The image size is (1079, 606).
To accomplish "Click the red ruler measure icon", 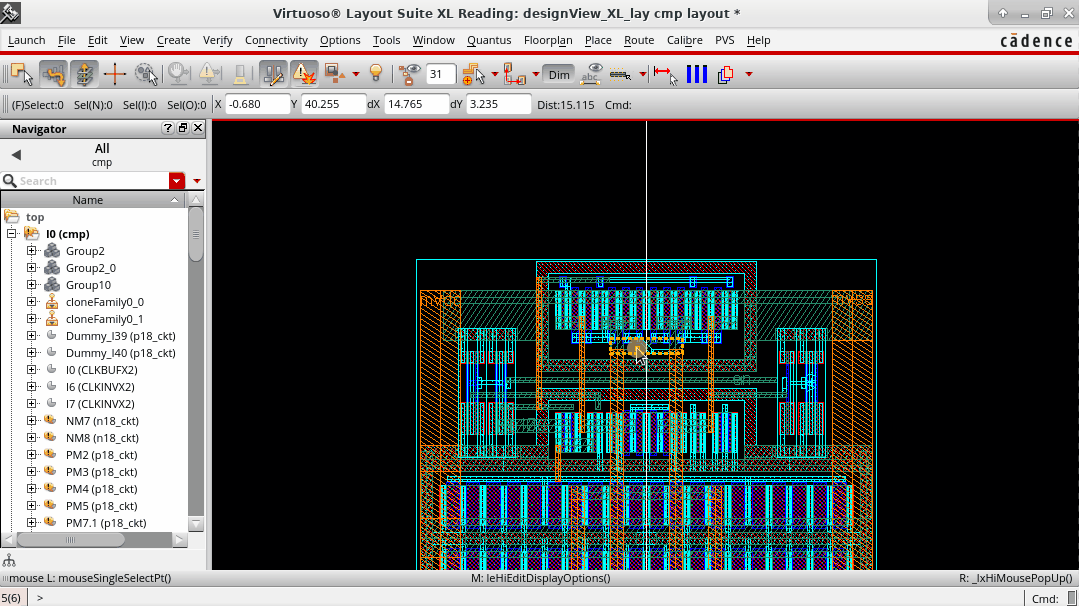I will click(665, 74).
